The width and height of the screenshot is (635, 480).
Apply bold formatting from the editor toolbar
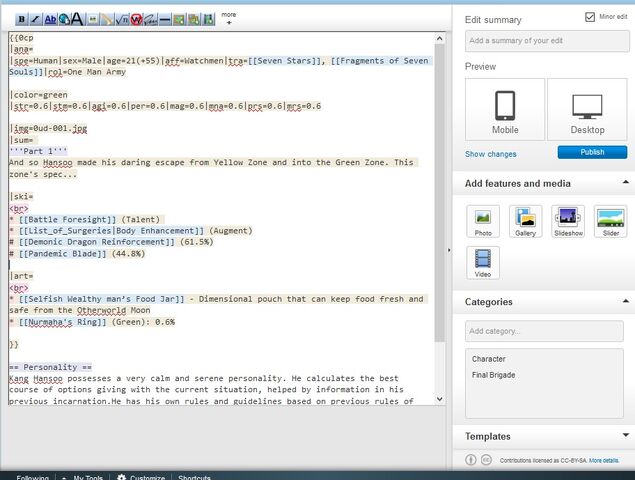21,19
